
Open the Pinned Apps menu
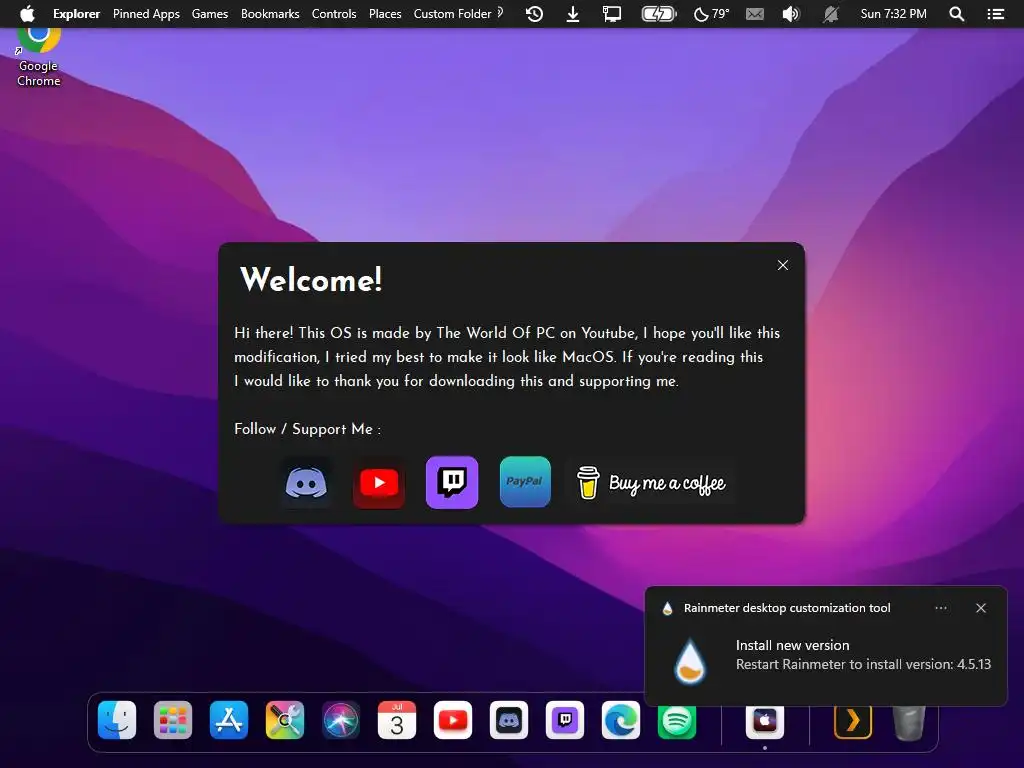click(x=146, y=14)
